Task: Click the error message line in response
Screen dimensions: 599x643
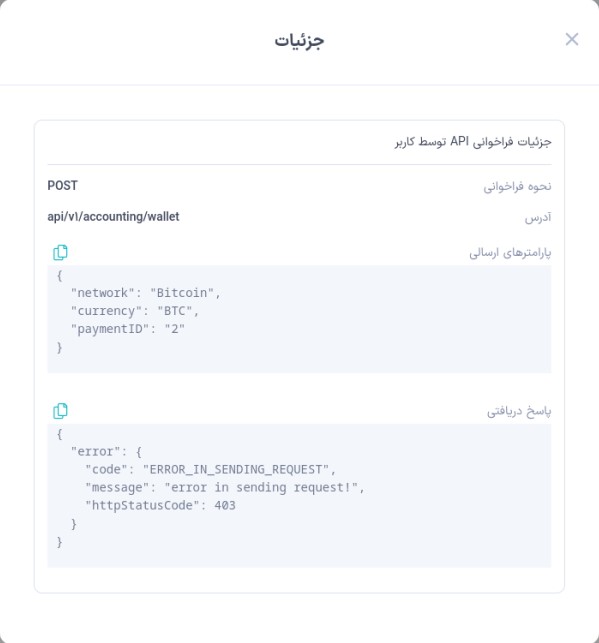Action: pyautogui.click(x=225, y=488)
